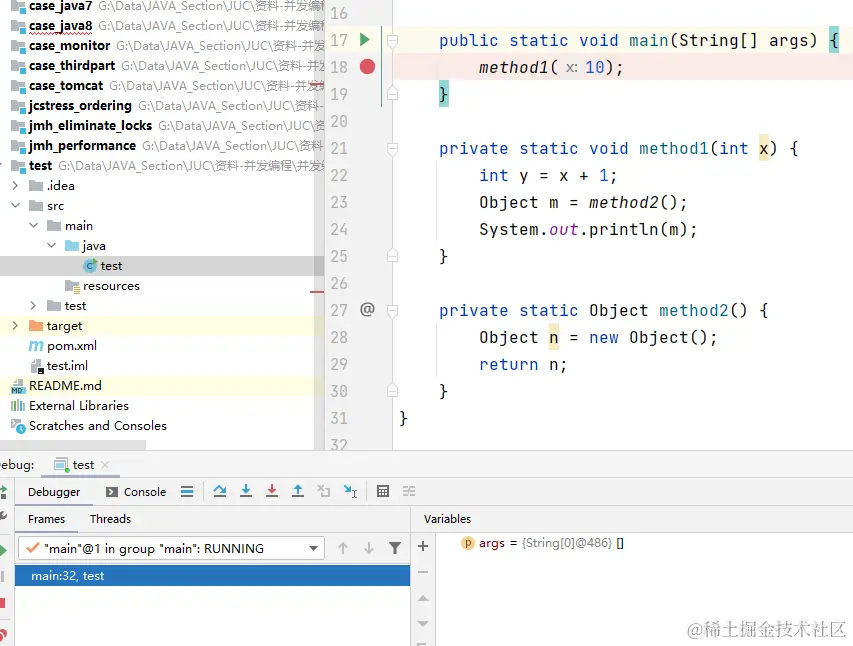Add a new watch with plus icon
Image resolution: width=853 pixels, height=646 pixels.
423,546
